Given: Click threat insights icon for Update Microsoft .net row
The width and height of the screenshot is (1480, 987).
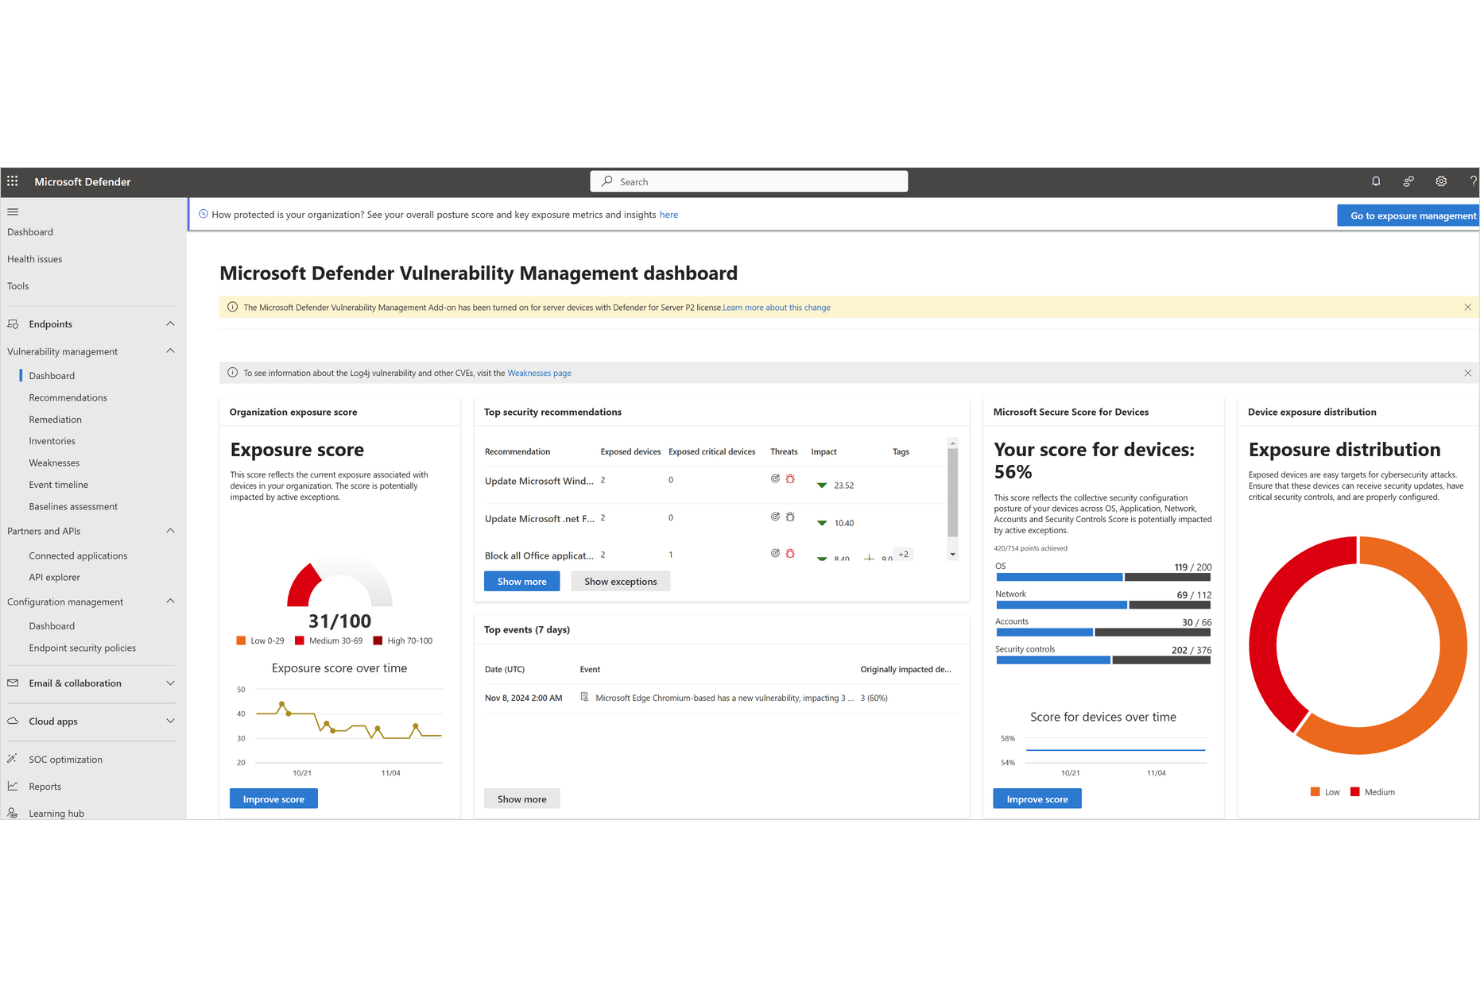Looking at the screenshot, I should tap(775, 517).
